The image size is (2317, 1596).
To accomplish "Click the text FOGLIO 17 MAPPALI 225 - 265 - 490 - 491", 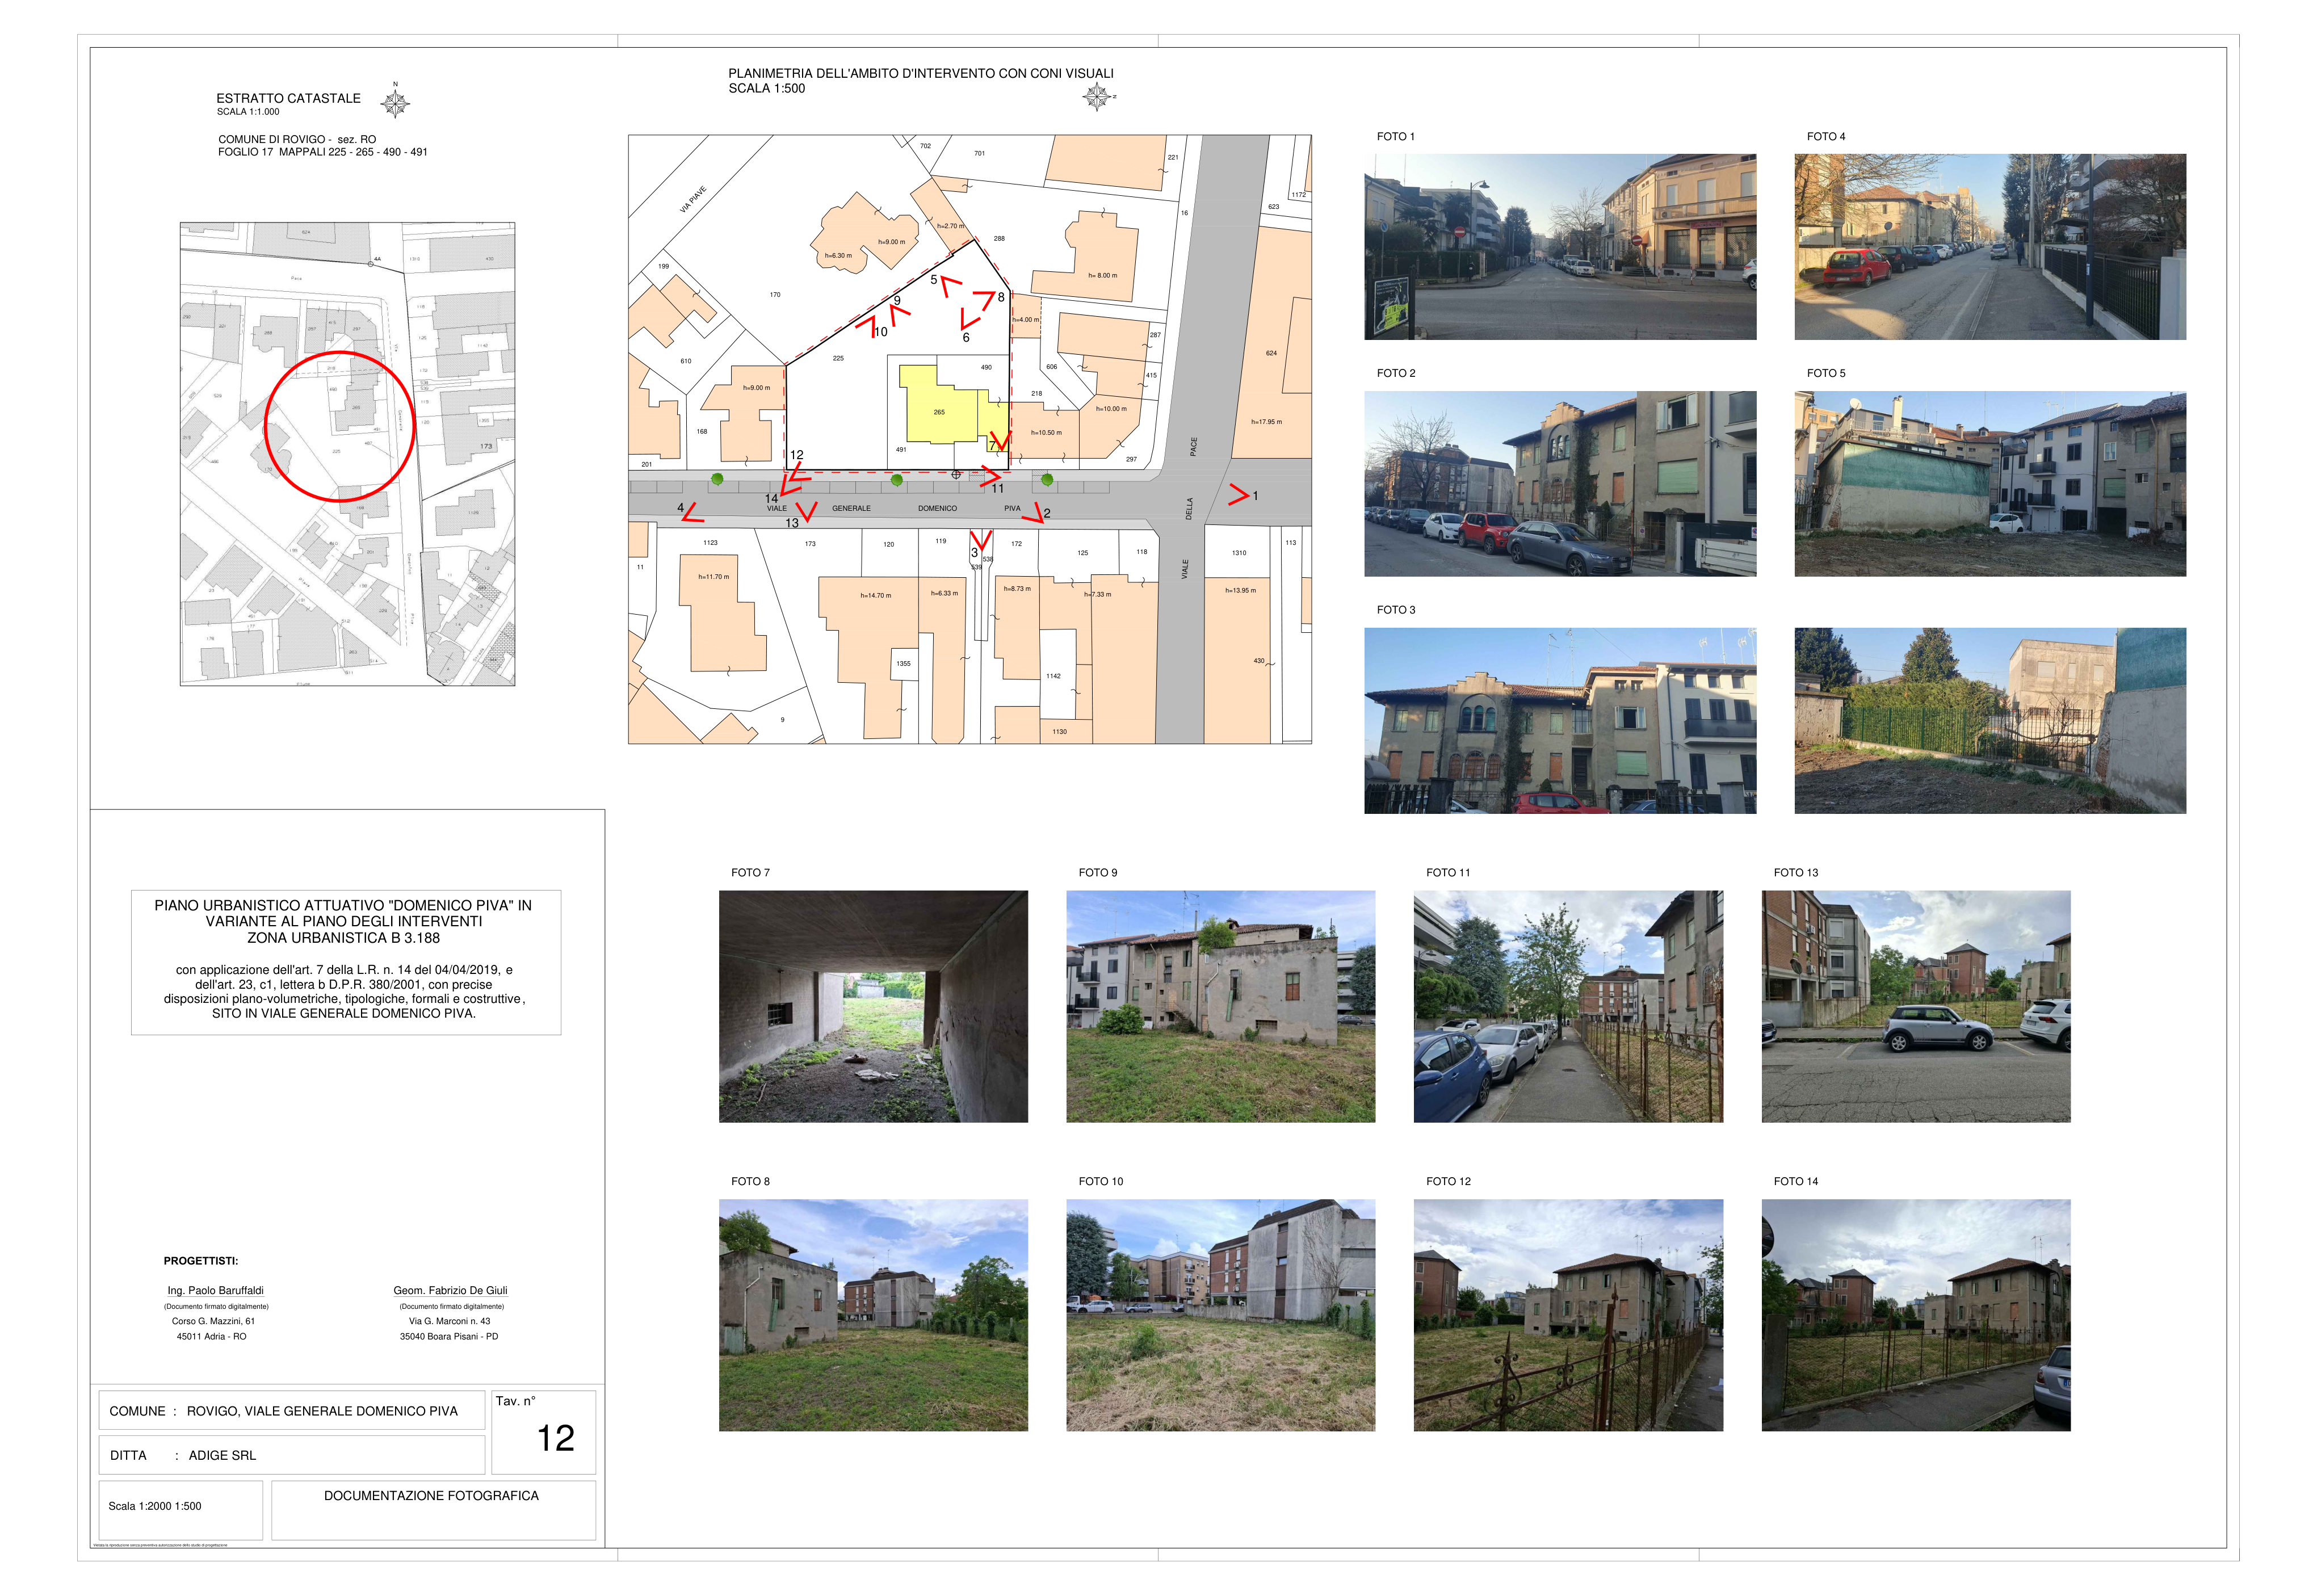I will [323, 152].
